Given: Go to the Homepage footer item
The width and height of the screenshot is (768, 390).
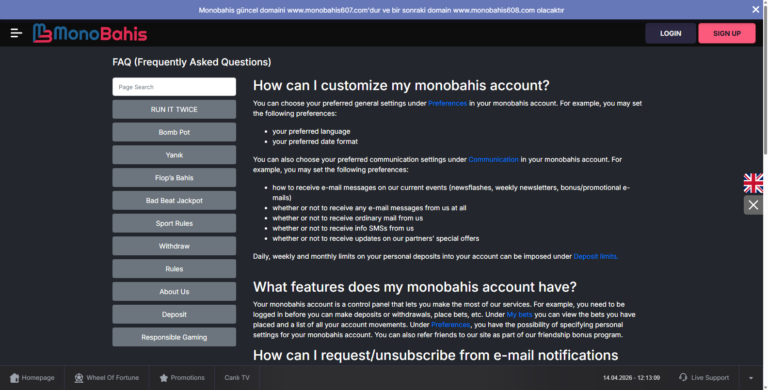Looking at the screenshot, I should point(32,378).
